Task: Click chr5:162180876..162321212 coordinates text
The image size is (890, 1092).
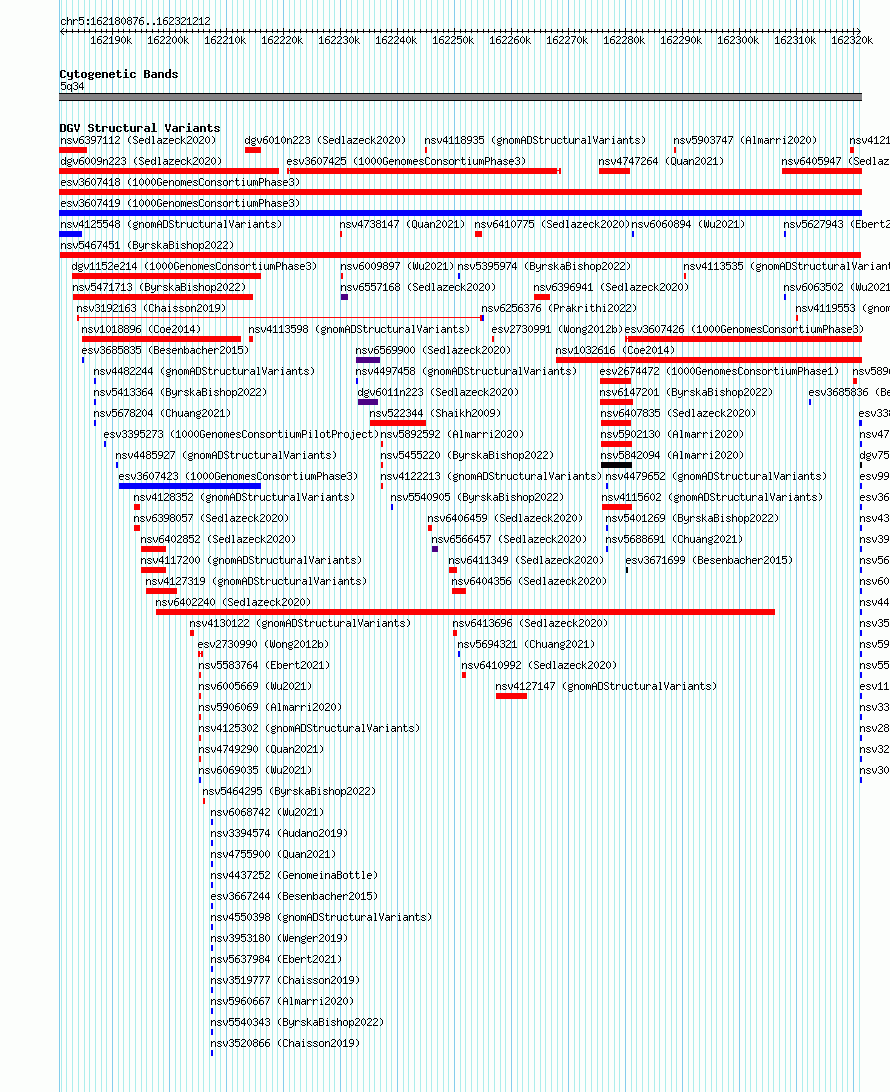Action: coord(135,21)
